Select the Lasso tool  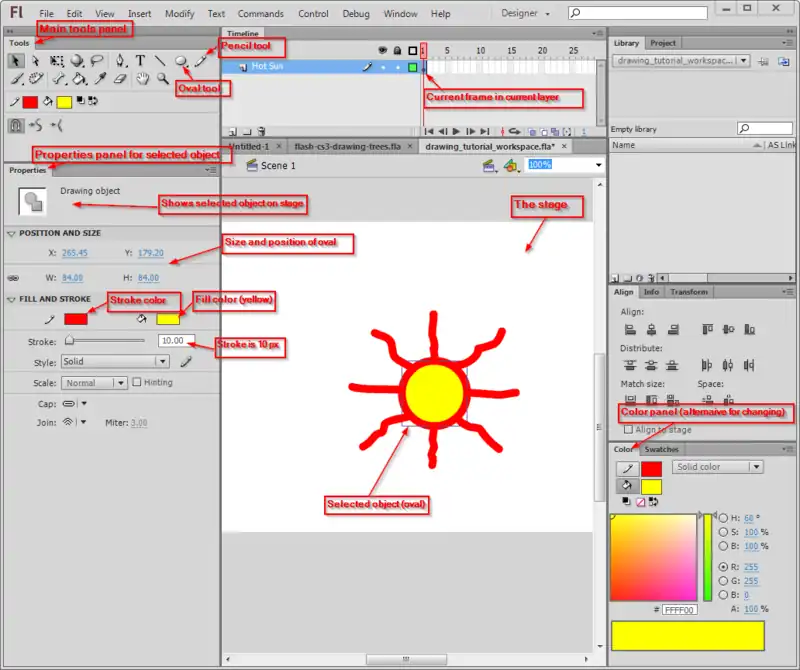point(98,61)
